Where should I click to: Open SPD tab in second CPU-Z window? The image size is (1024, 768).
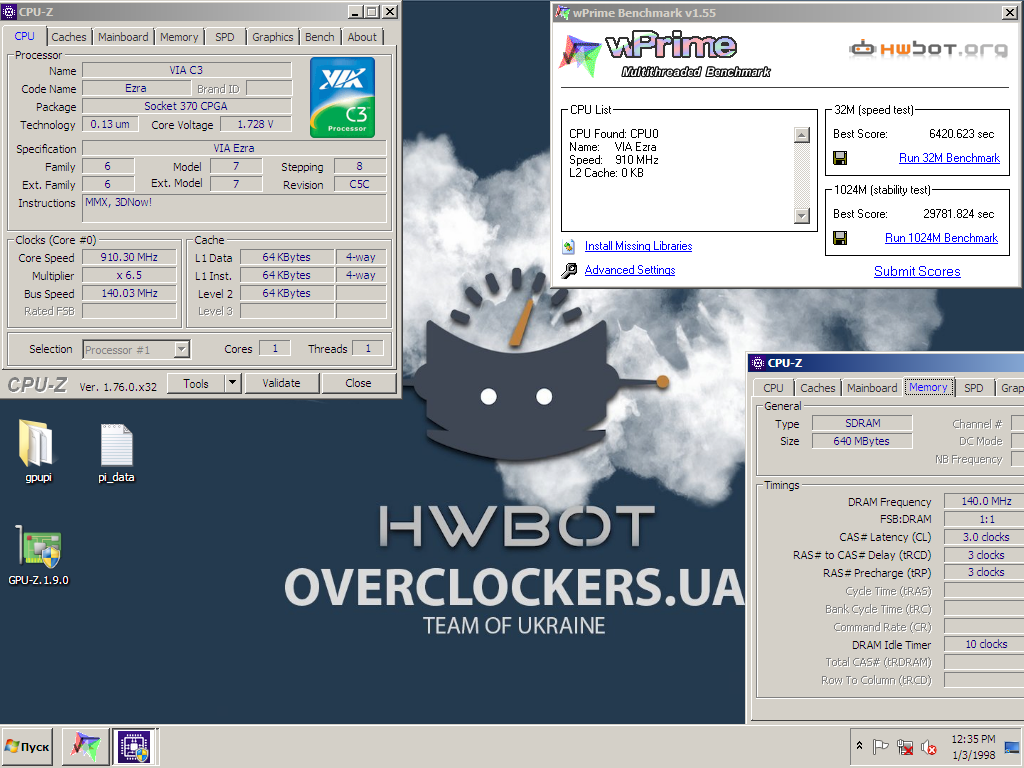tap(974, 388)
